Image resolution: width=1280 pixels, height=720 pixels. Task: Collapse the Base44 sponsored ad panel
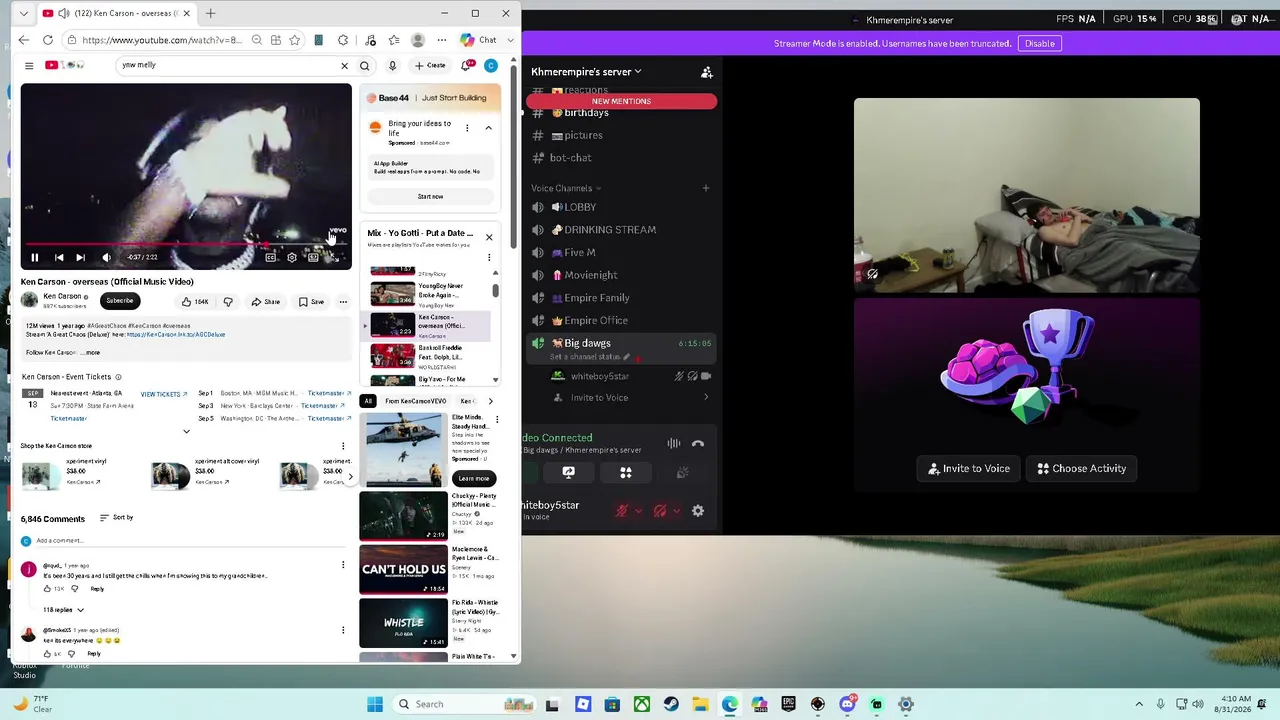(489, 128)
